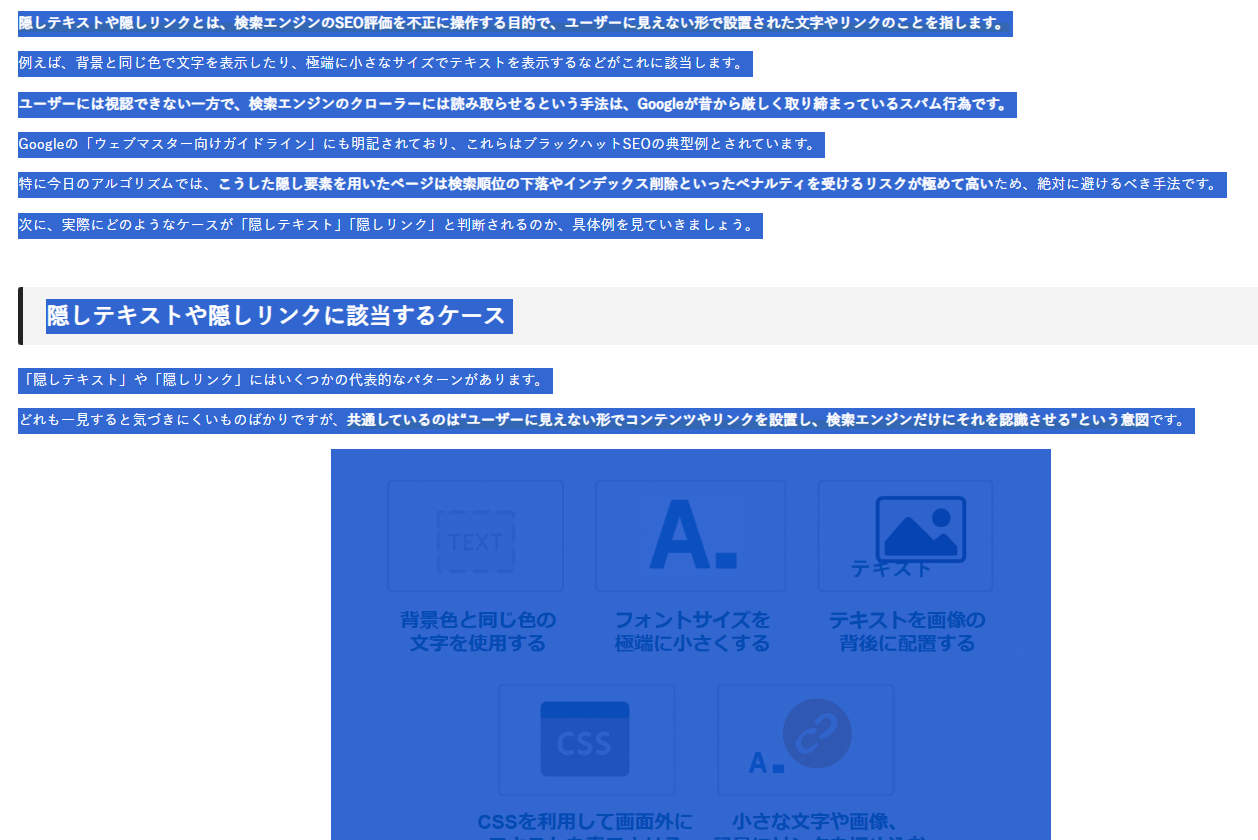This screenshot has height=840, width=1258.
Task: Click bold paragraph starting 'ユーザーには視認できない一方で'
Action: point(516,104)
